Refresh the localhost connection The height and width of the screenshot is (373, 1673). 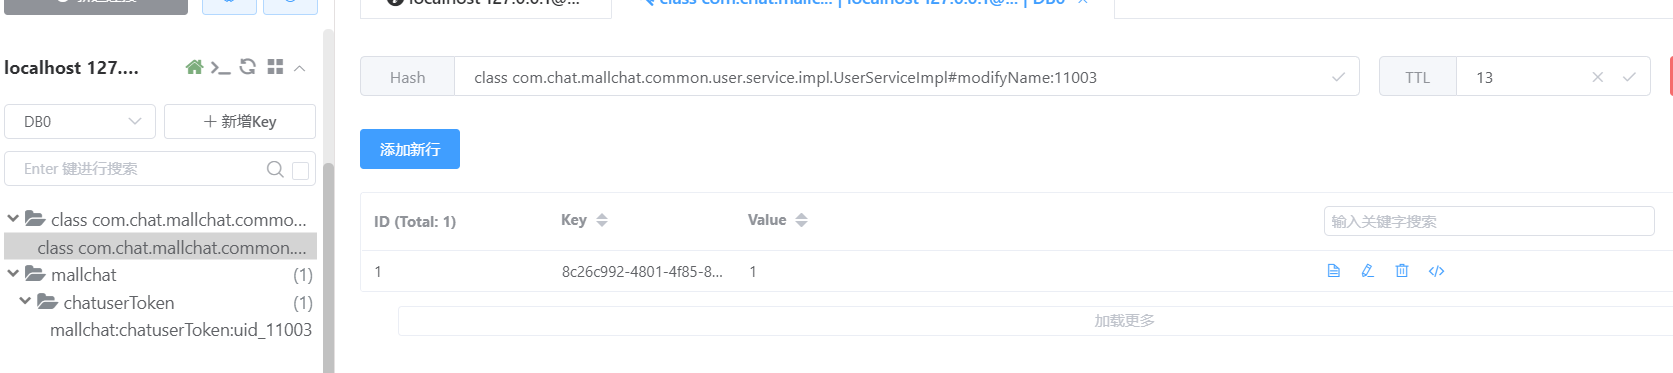pos(248,67)
